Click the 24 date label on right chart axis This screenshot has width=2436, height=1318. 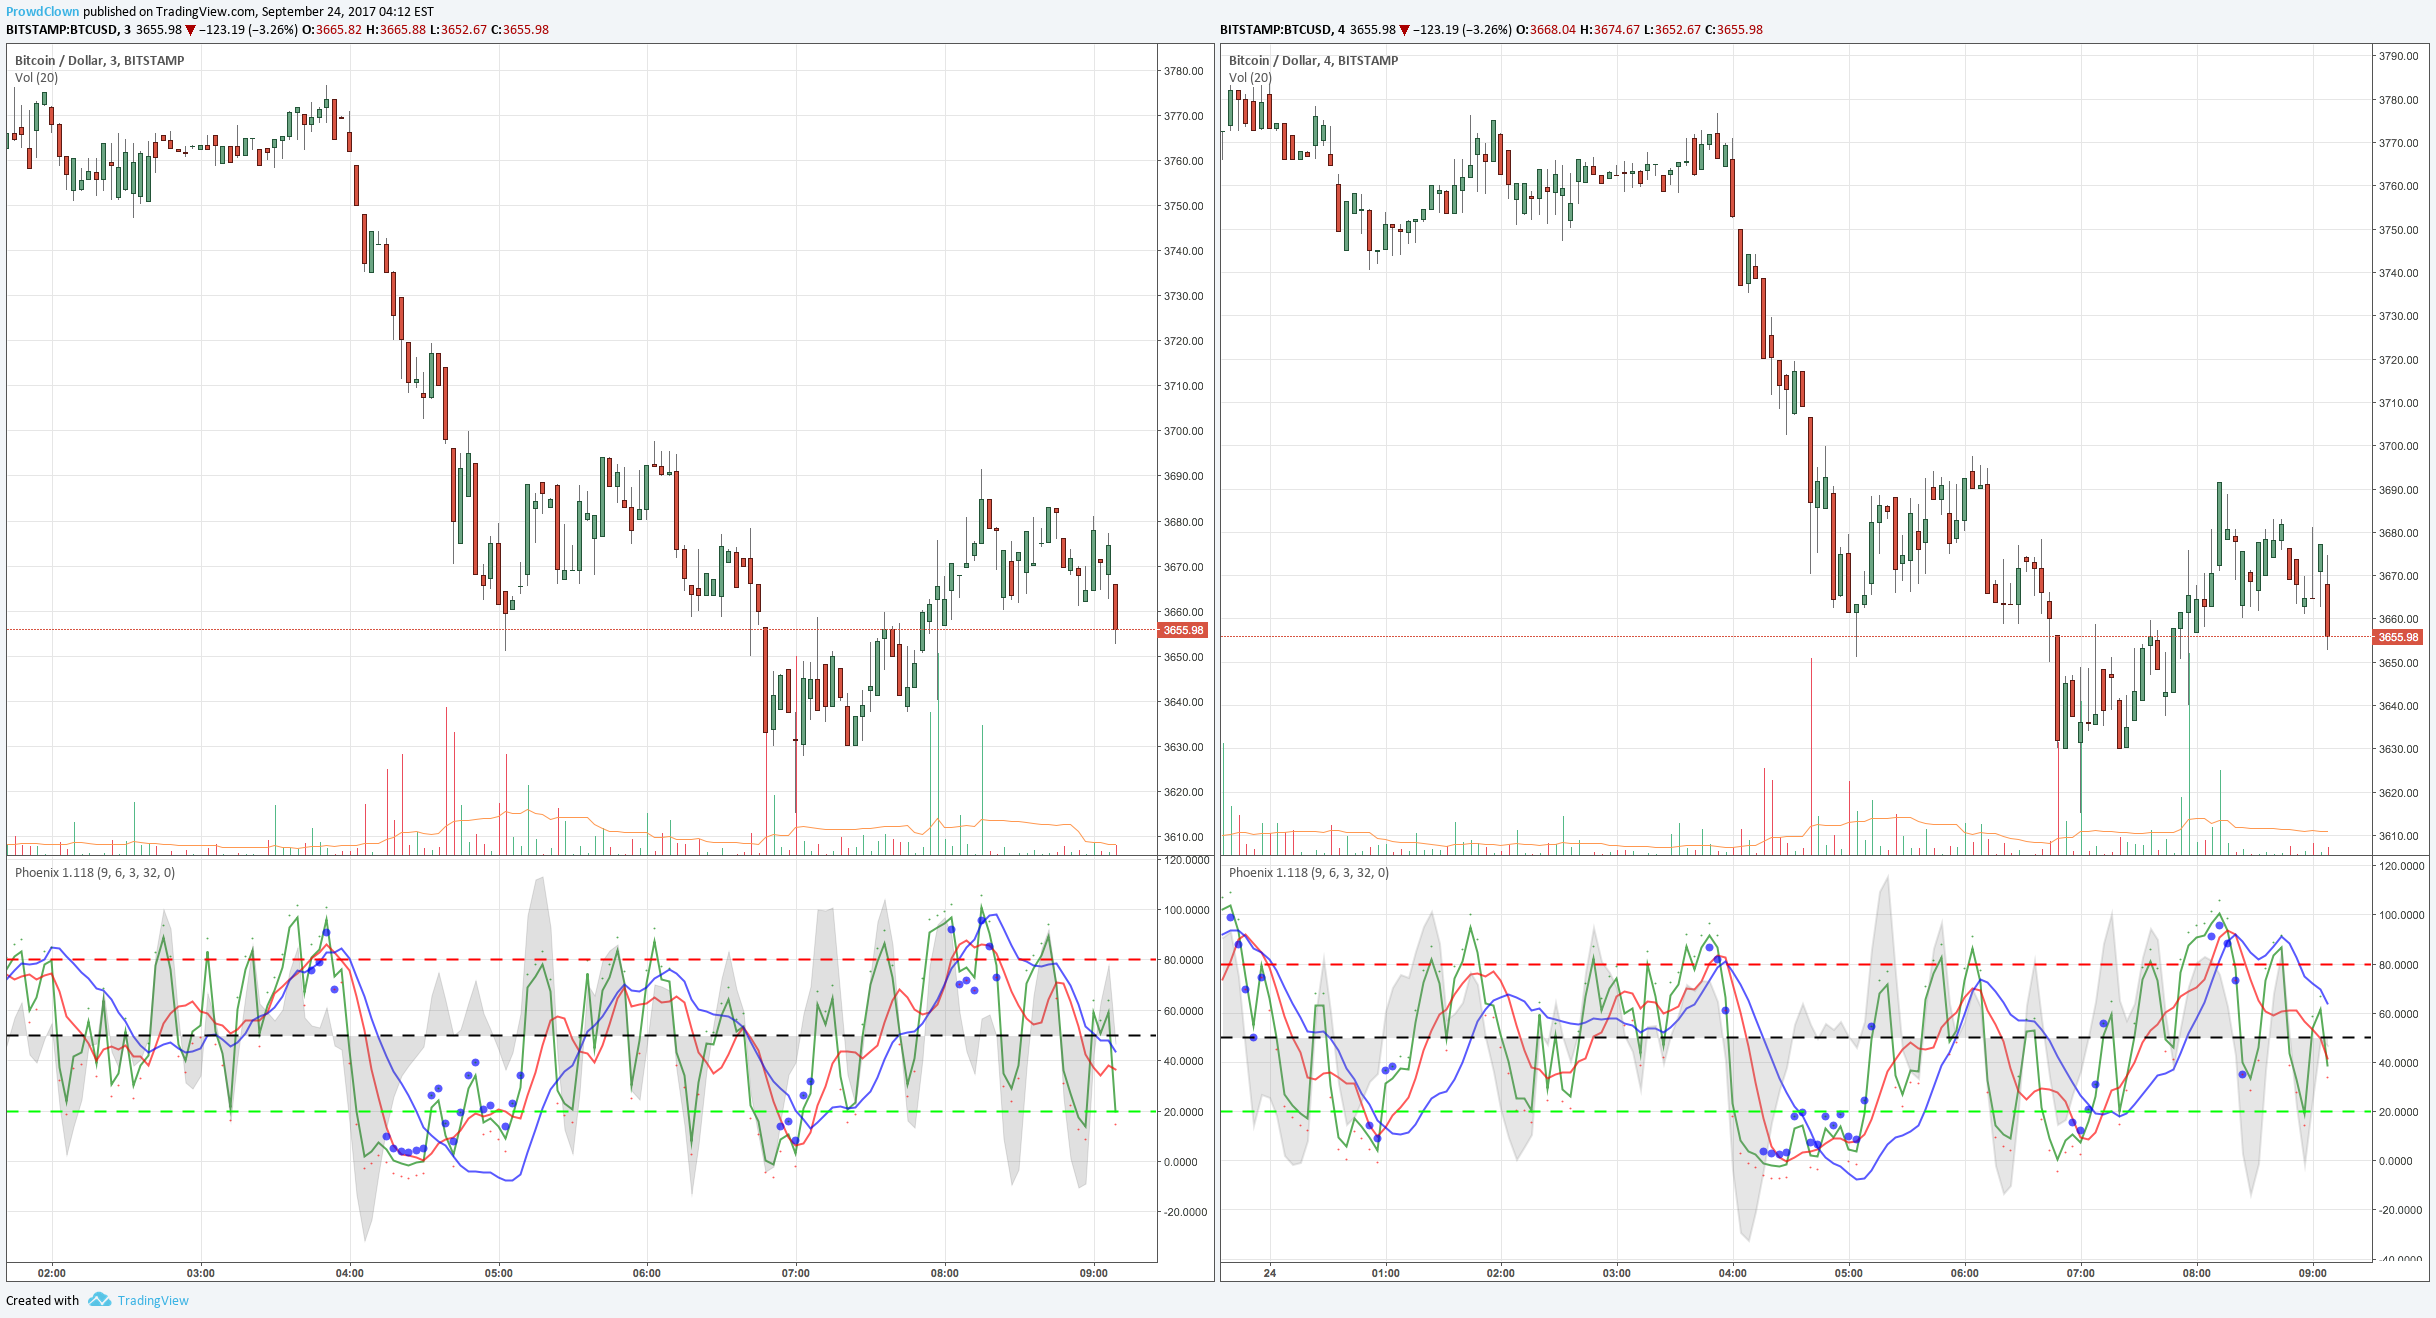pyautogui.click(x=1270, y=1273)
